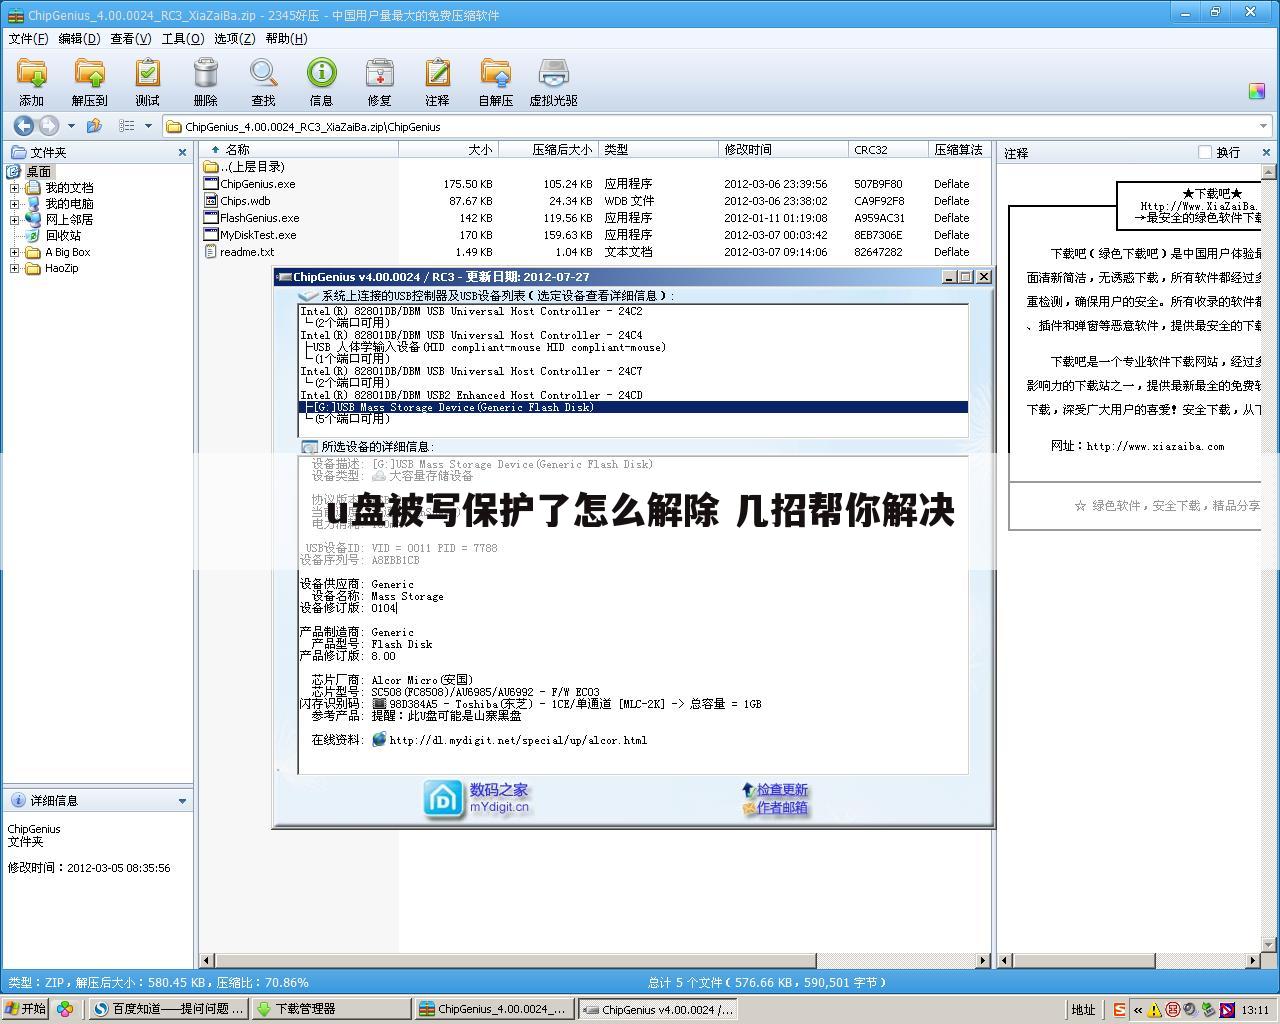Click the skin color palette icon
The height and width of the screenshot is (1024, 1280).
(1257, 91)
